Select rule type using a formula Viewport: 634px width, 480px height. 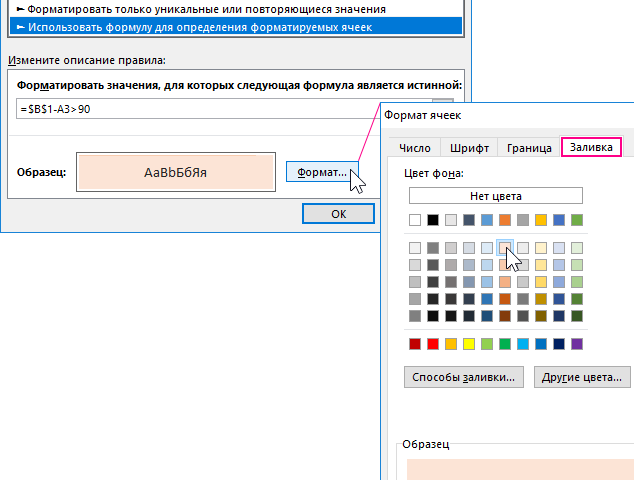click(200, 26)
